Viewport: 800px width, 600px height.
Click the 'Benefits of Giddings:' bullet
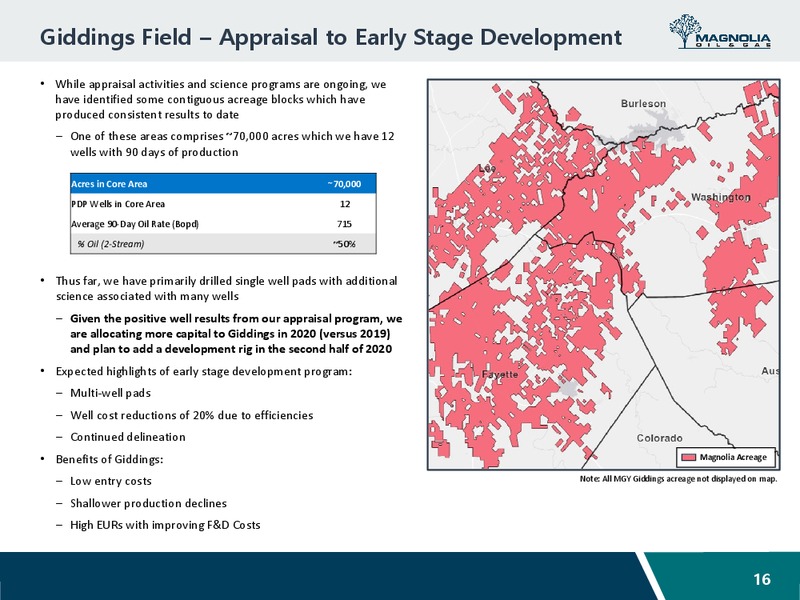[x=109, y=459]
